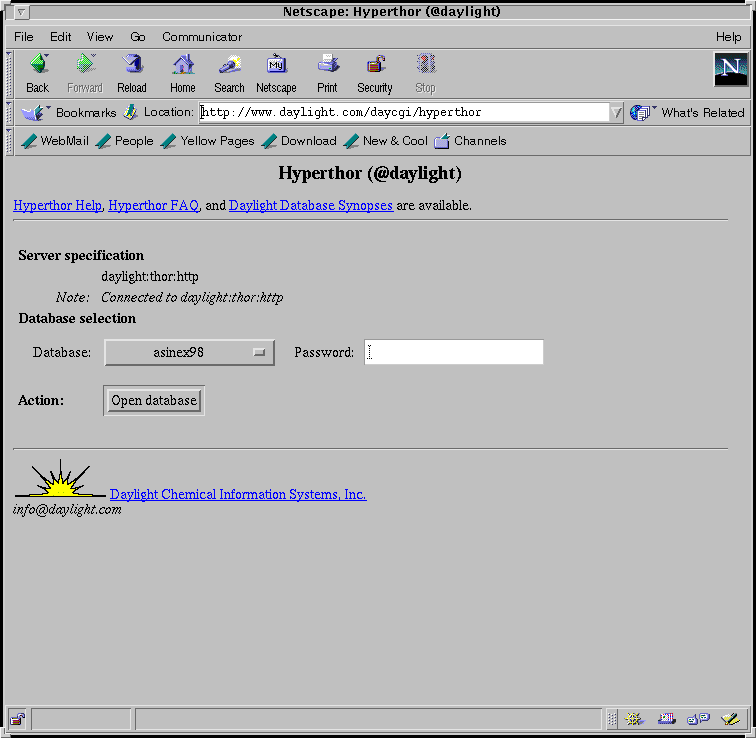
Task: Open the Communicator menu
Action: coord(202,37)
